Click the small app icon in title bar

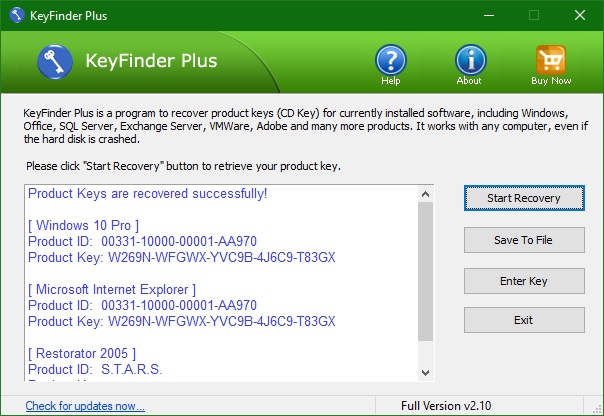[x=17, y=15]
